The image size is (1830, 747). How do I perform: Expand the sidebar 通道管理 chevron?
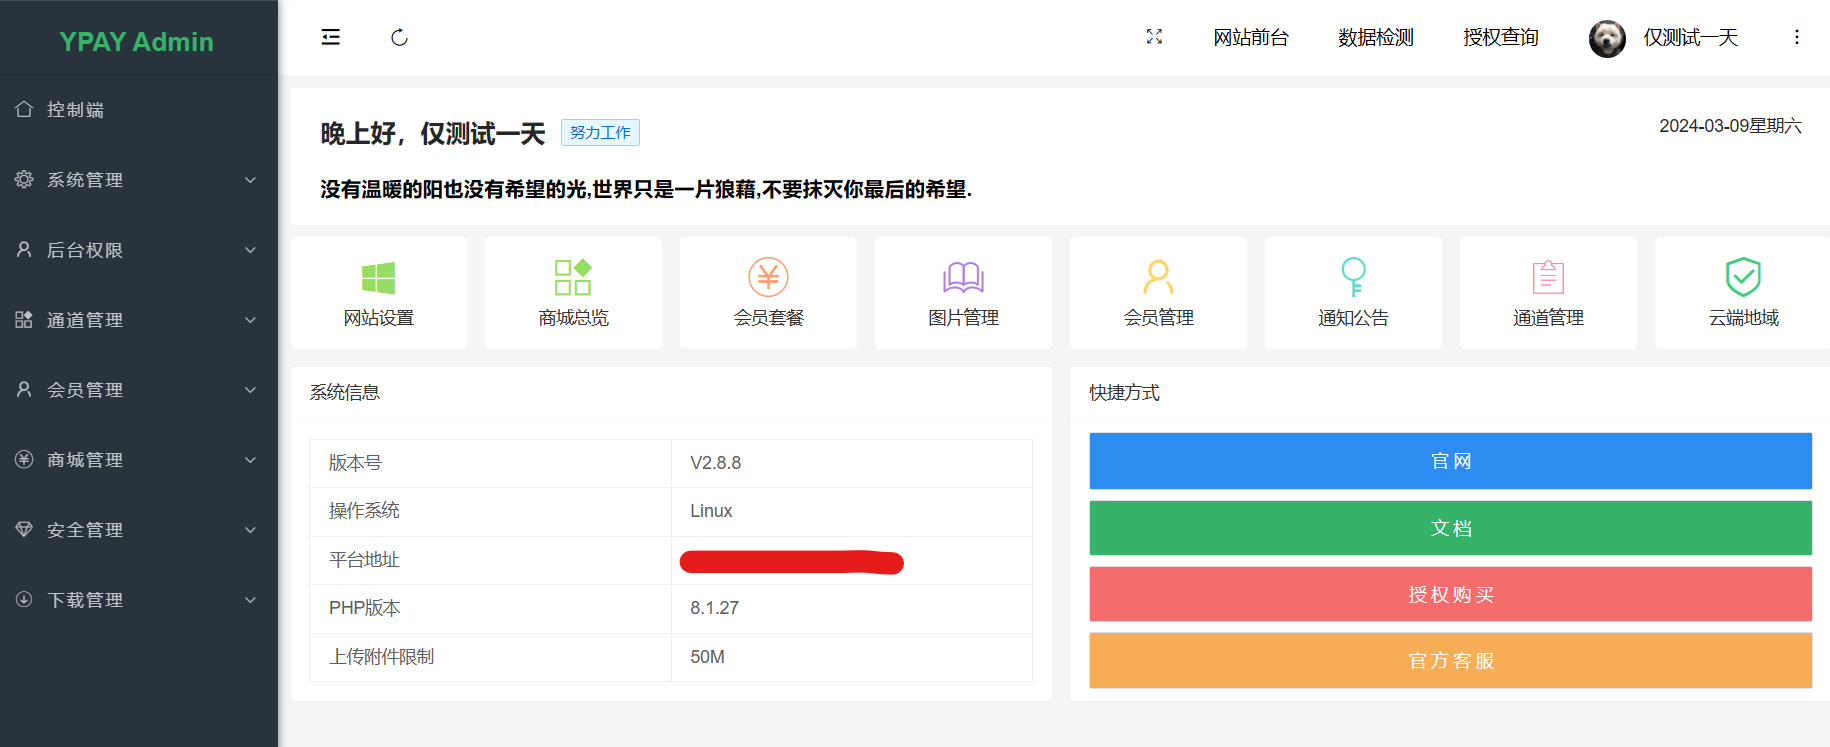(x=251, y=320)
